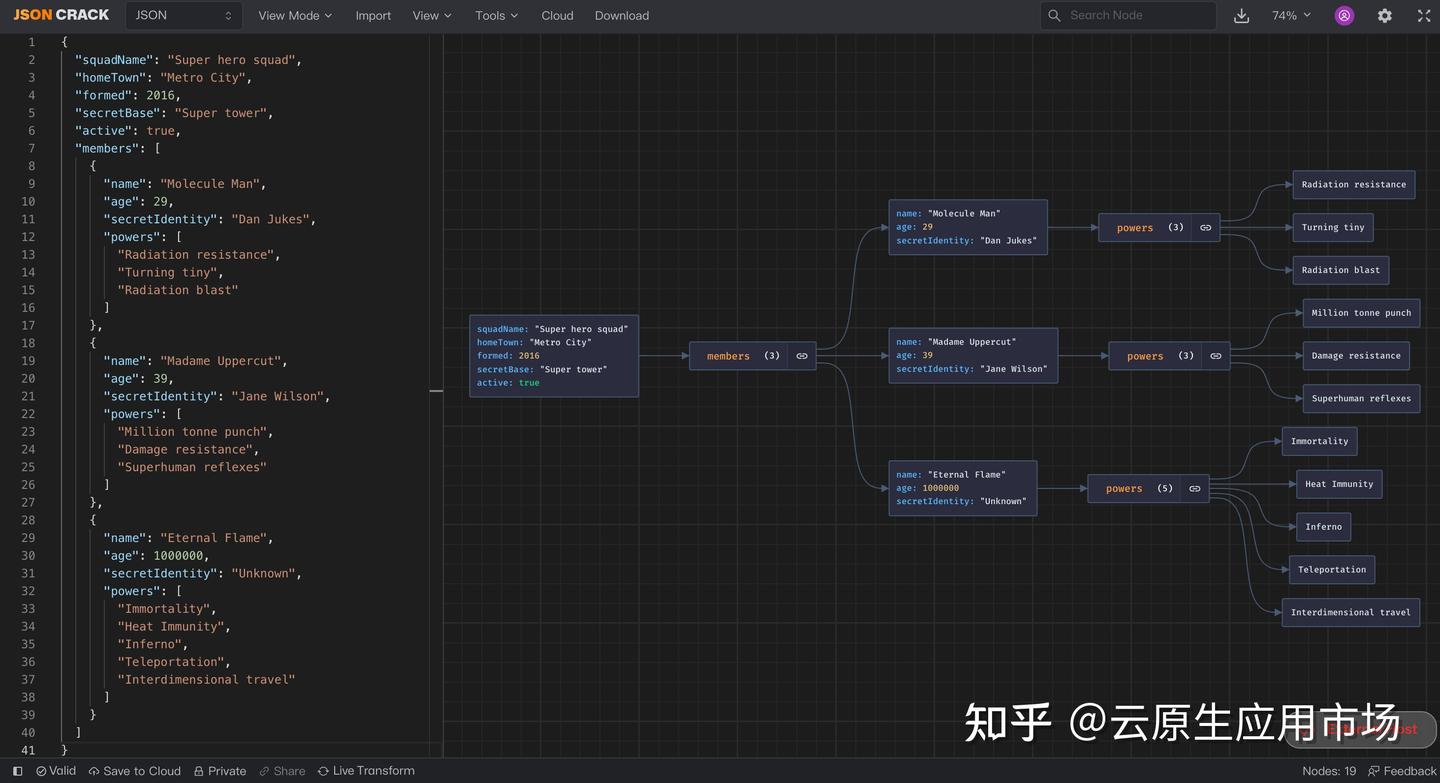Viewport: 1440px width, 783px height.
Task: Click the Valid status indicator
Action: pyautogui.click(x=56, y=771)
